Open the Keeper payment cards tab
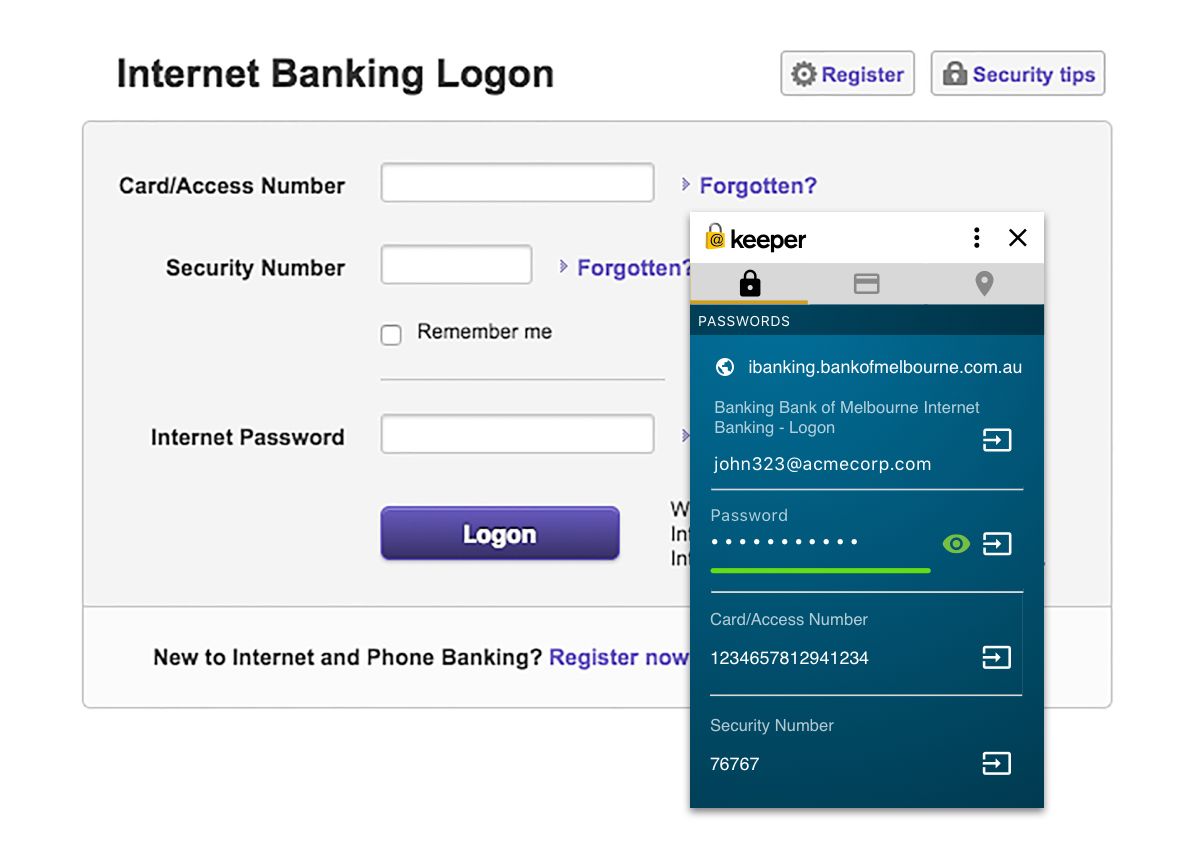Screen dimensions: 1200x862 866,285
